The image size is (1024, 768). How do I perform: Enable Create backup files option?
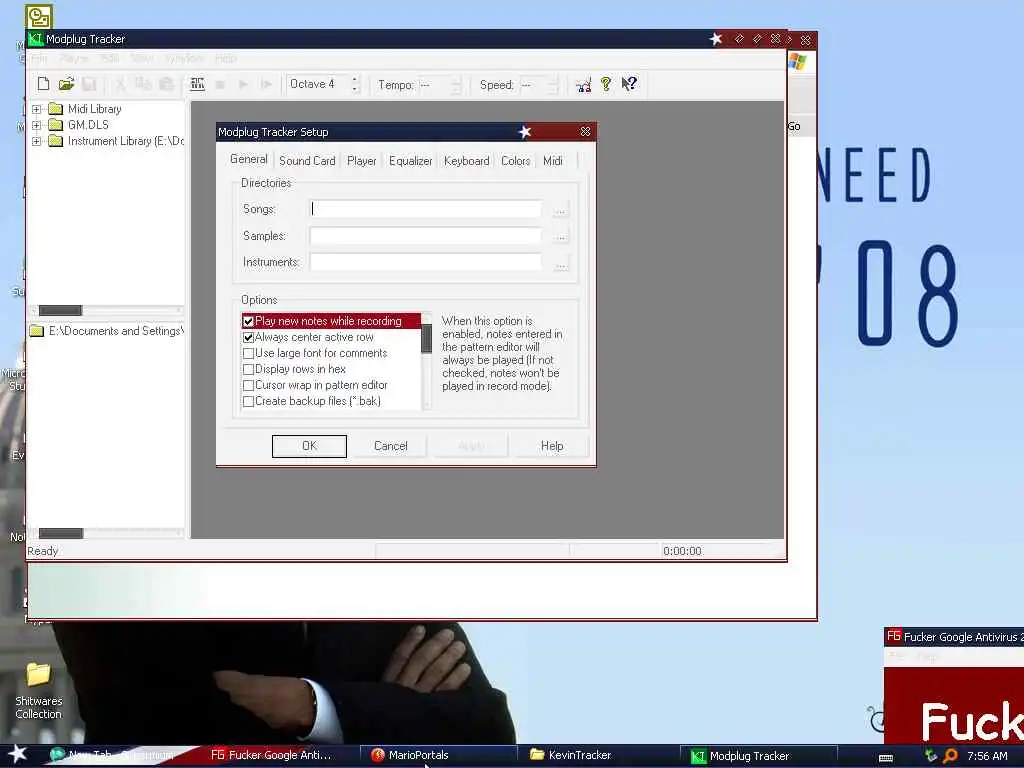pos(248,402)
